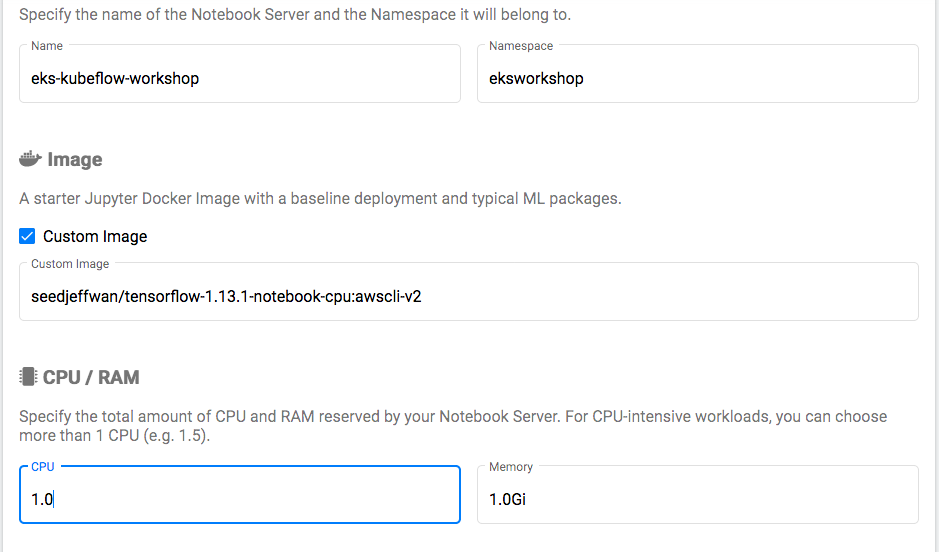The image size is (939, 552).
Task: Click the Namespace field containing eksworkshop
Action: [697, 78]
